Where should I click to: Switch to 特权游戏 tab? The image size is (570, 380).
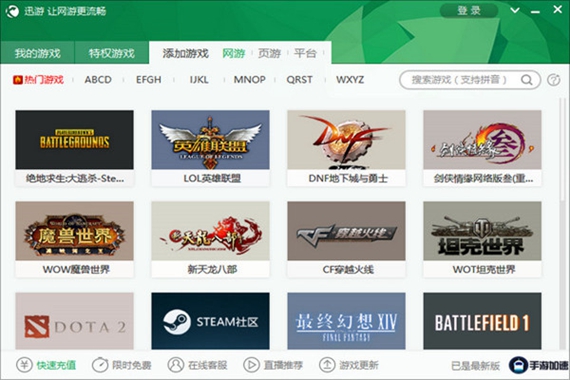pyautogui.click(x=112, y=53)
